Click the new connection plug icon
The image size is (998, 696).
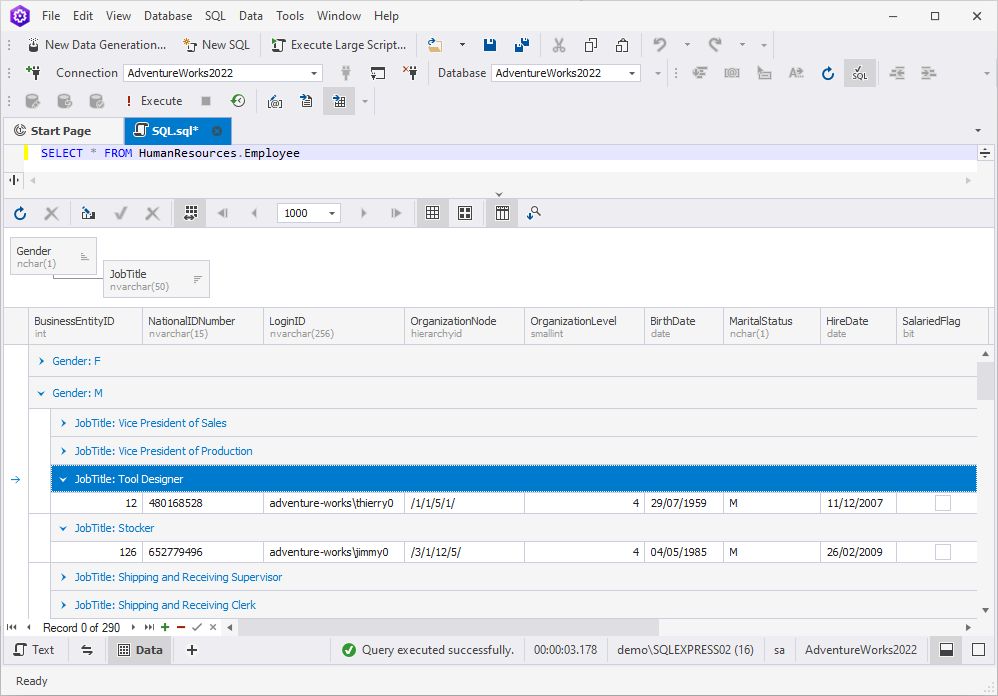[x=33, y=73]
